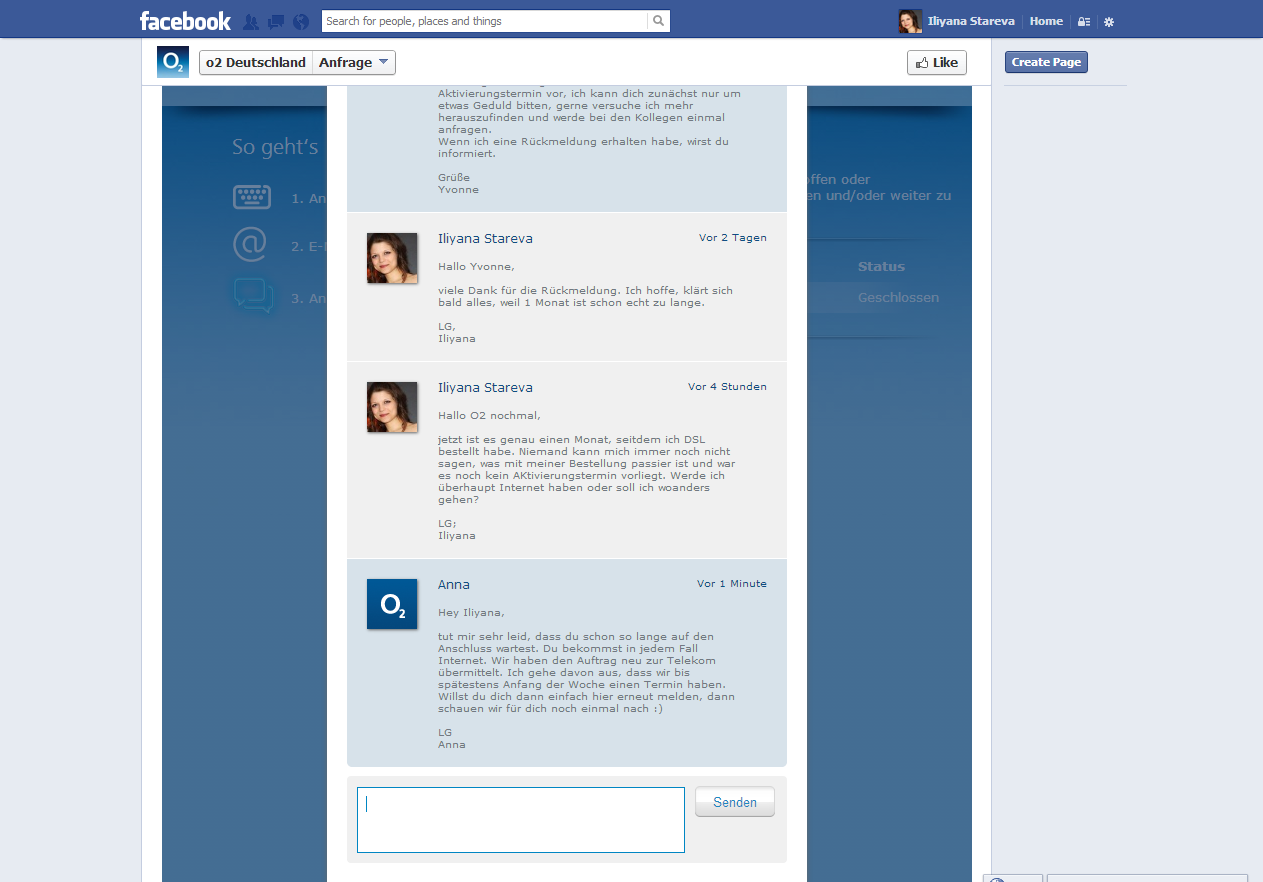Image resolution: width=1263 pixels, height=882 pixels.
Task: Click the keyboard step icon in background
Action: coord(252,197)
